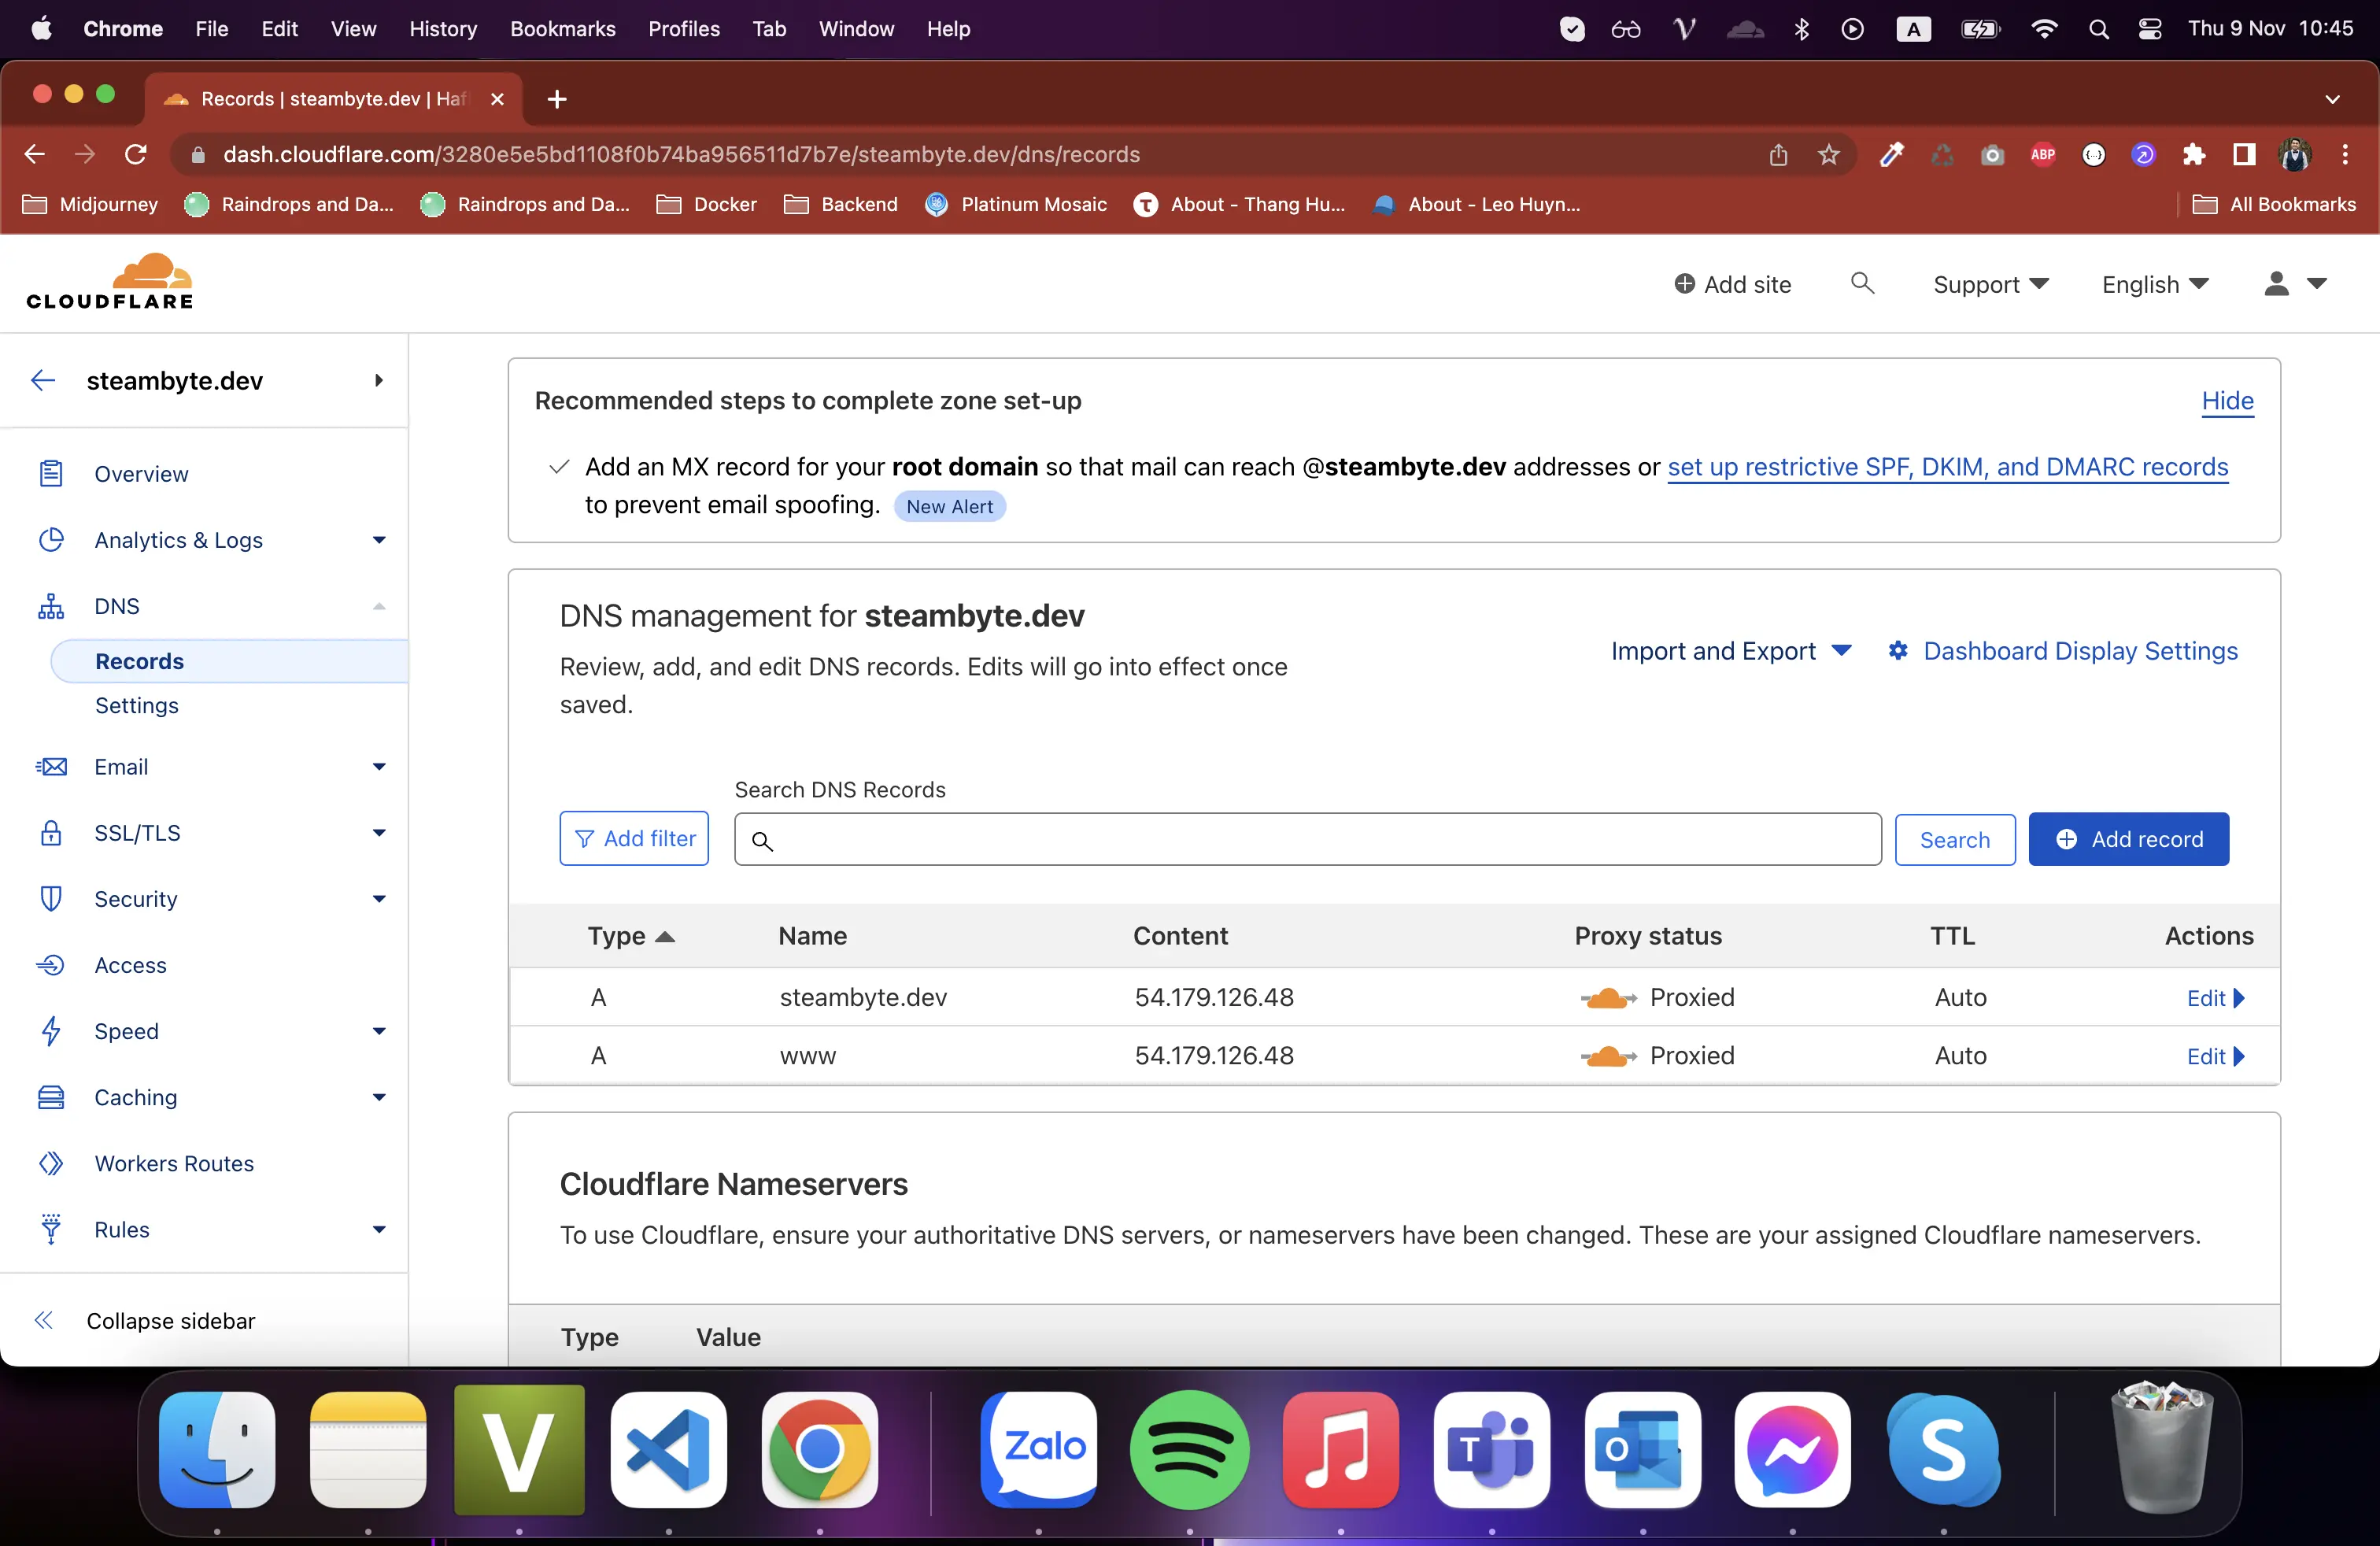Open a new browser tab
Viewport: 2380px width, 1546px height.
(557, 98)
